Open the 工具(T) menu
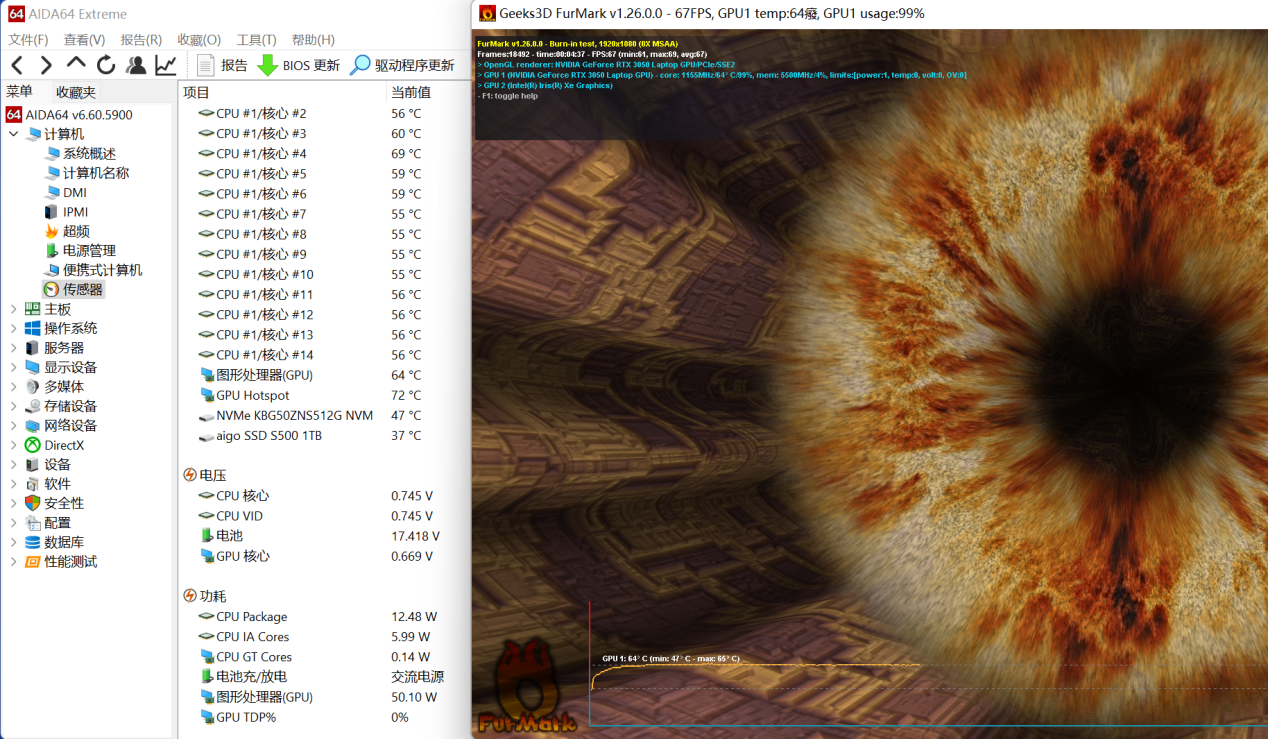This screenshot has height=739, width=1268. (x=256, y=40)
